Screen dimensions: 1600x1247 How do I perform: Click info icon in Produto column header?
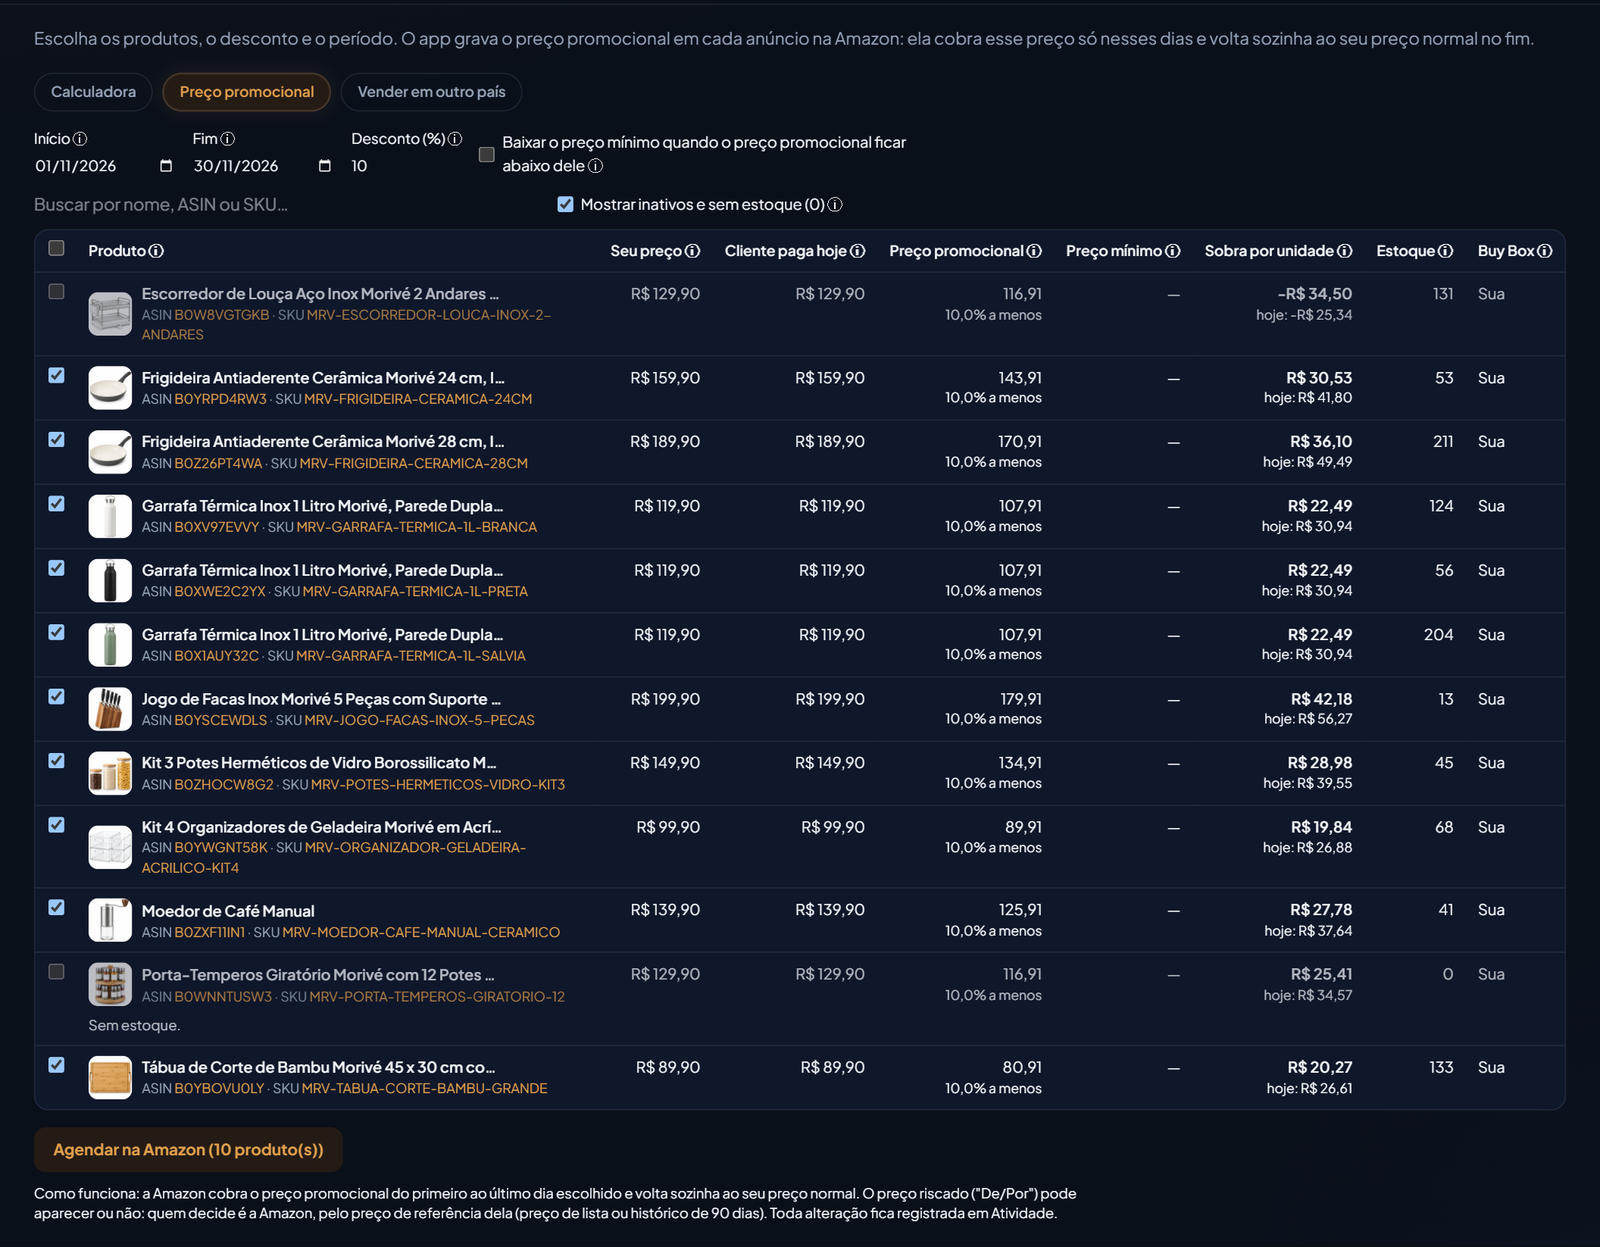(157, 251)
